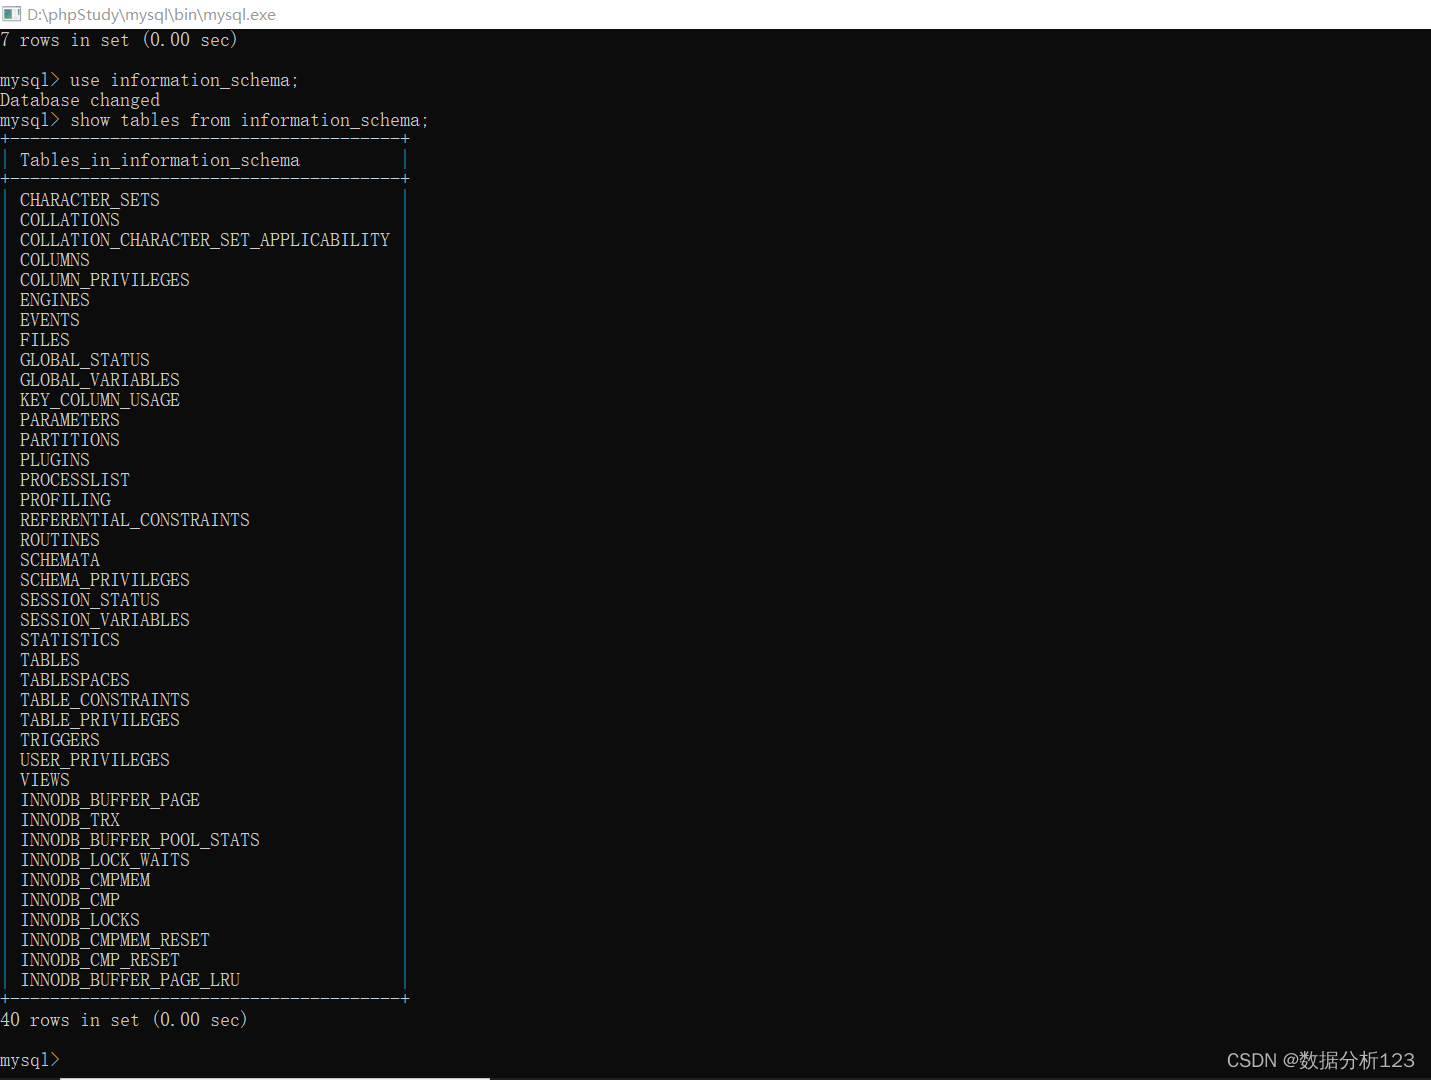Select the TABLE_CONSTRAINTS row
Screen dimensions: 1431x1080
click(x=105, y=700)
